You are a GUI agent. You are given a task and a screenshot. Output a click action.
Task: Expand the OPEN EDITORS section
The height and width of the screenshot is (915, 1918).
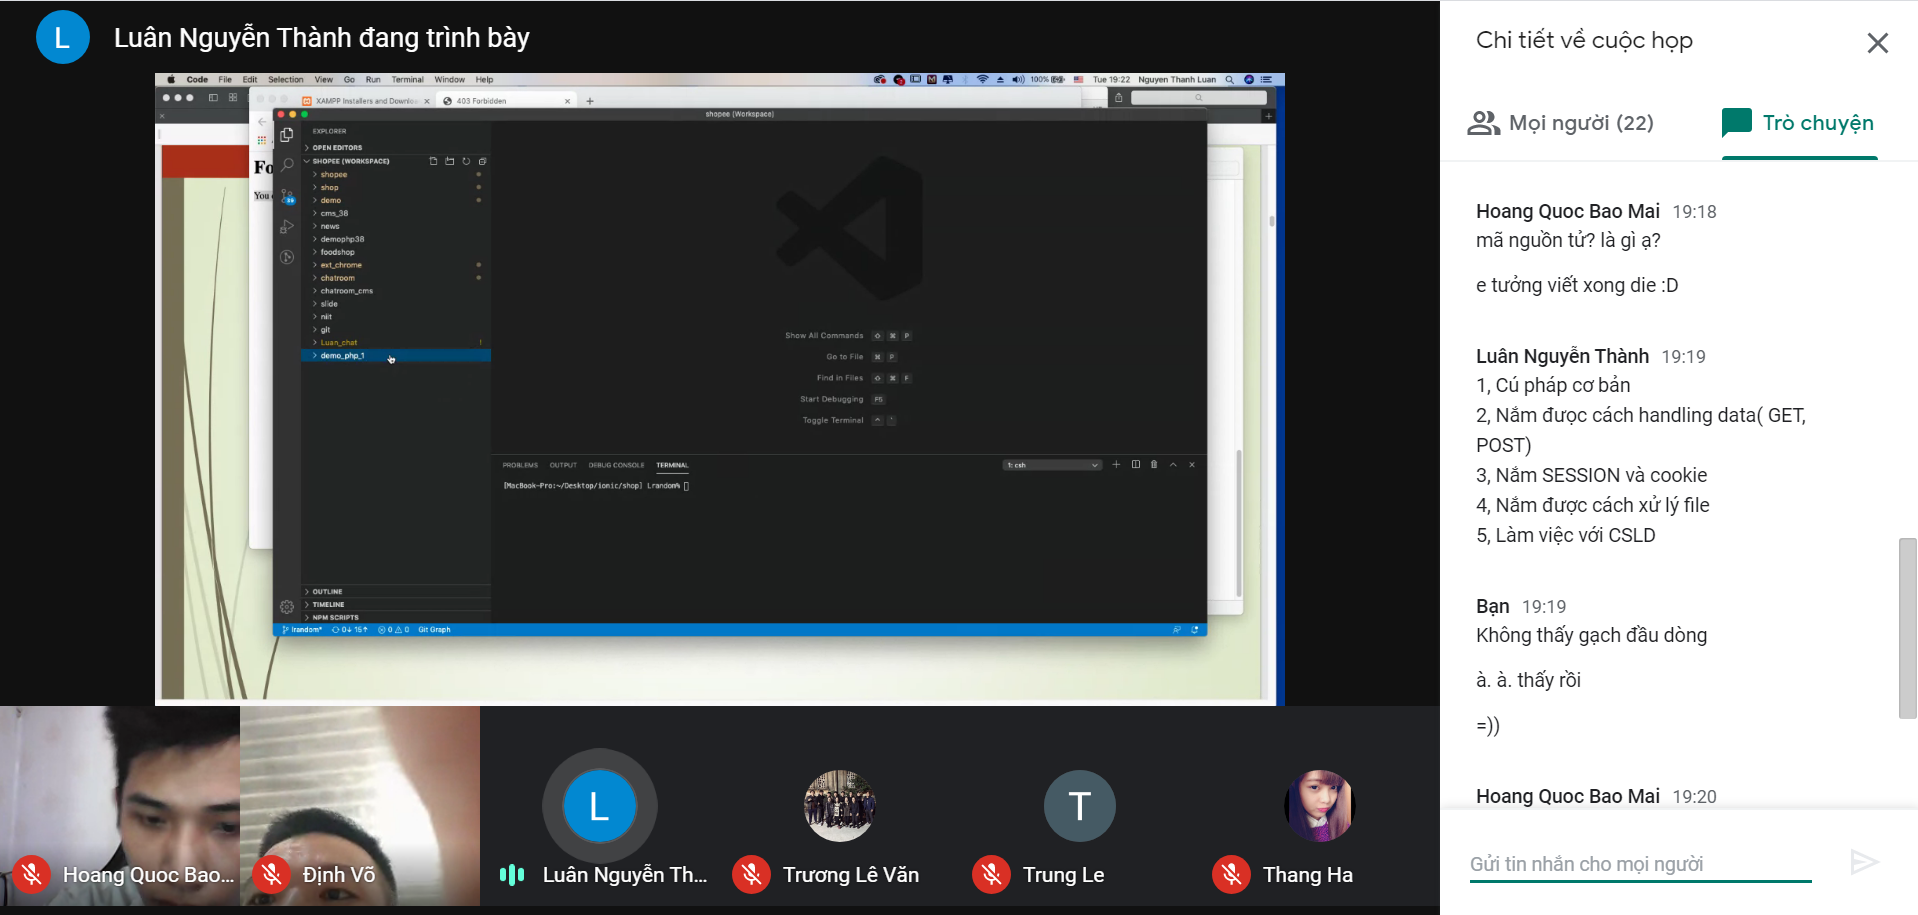[x=337, y=148]
